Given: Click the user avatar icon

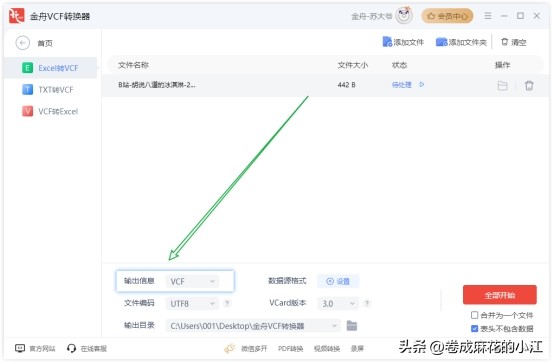Looking at the screenshot, I should point(404,16).
